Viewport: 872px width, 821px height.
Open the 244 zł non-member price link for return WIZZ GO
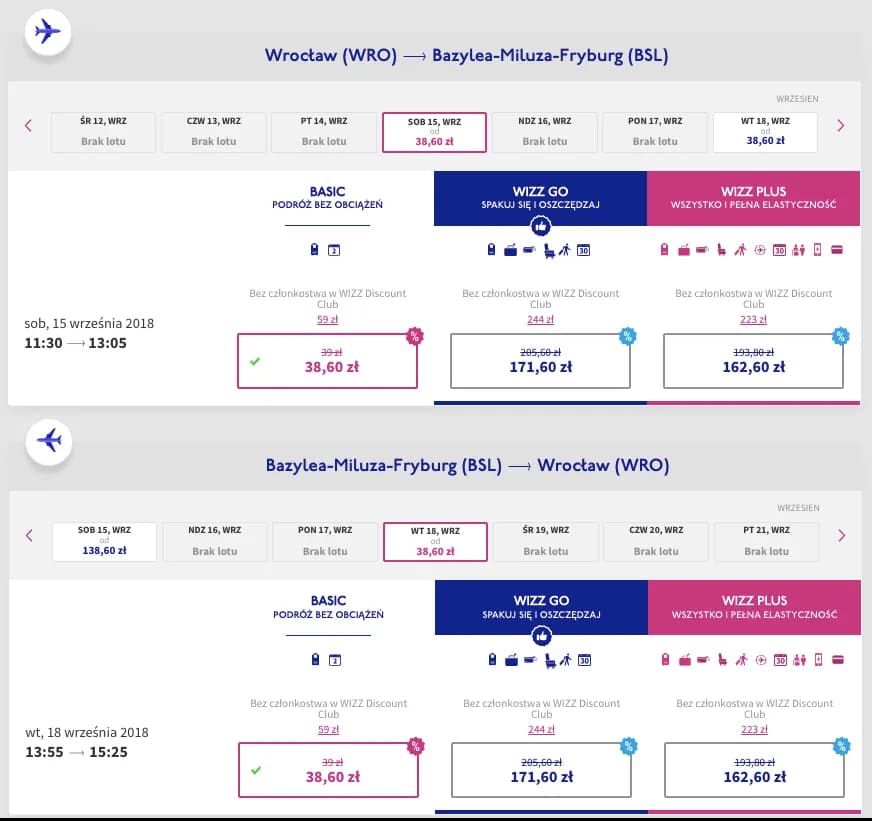pyautogui.click(x=540, y=729)
